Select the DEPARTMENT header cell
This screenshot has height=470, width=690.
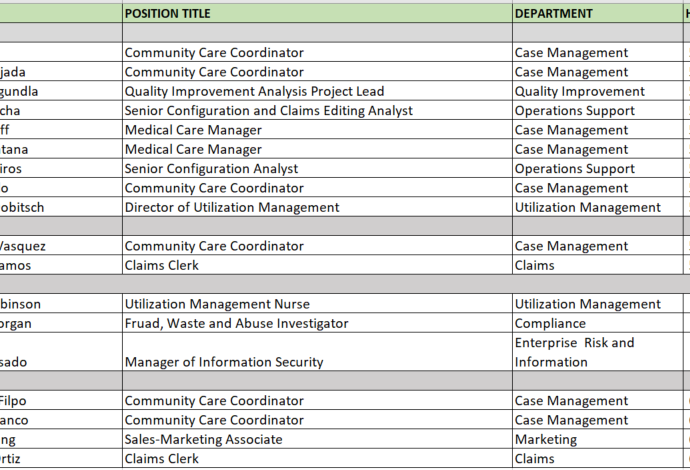598,14
